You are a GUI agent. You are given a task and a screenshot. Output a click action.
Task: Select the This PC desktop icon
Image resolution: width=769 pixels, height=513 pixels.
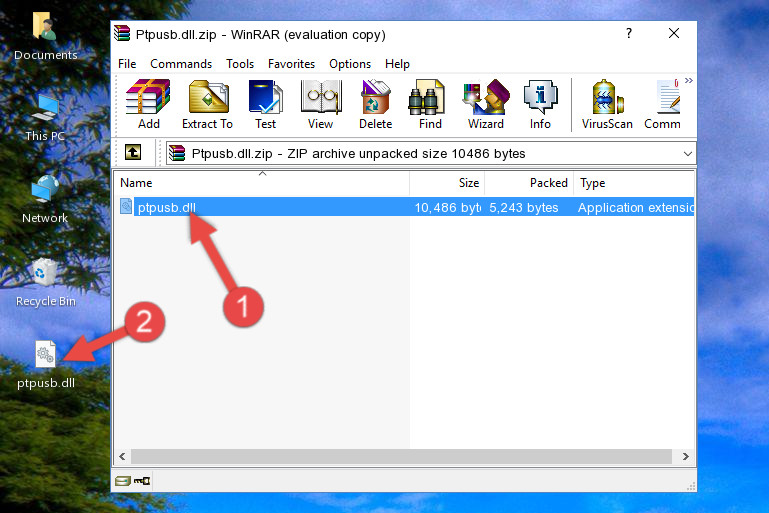point(45,118)
